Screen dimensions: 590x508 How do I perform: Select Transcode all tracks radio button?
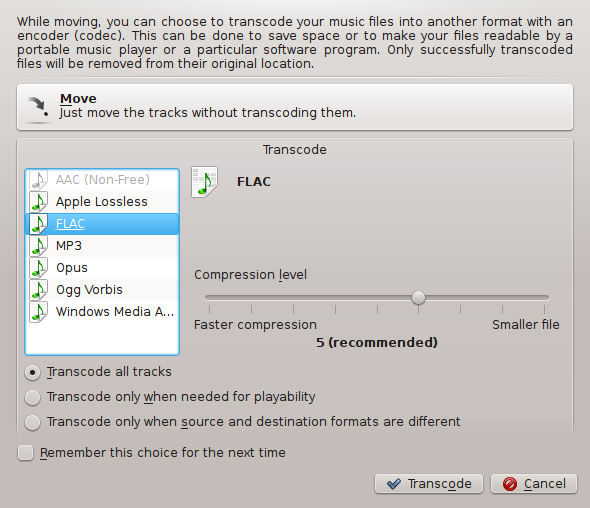32,373
